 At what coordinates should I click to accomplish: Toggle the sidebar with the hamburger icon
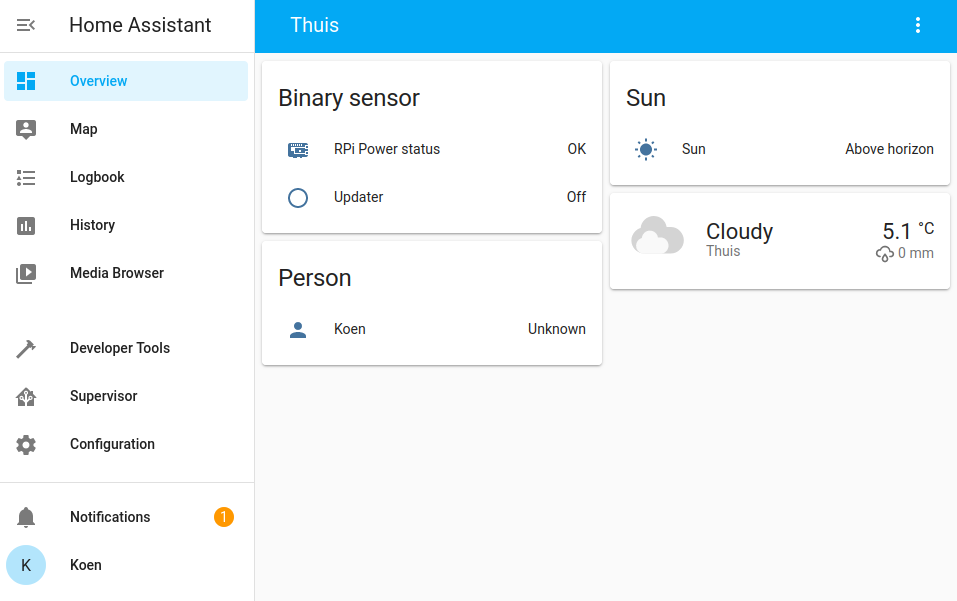click(x=26, y=25)
